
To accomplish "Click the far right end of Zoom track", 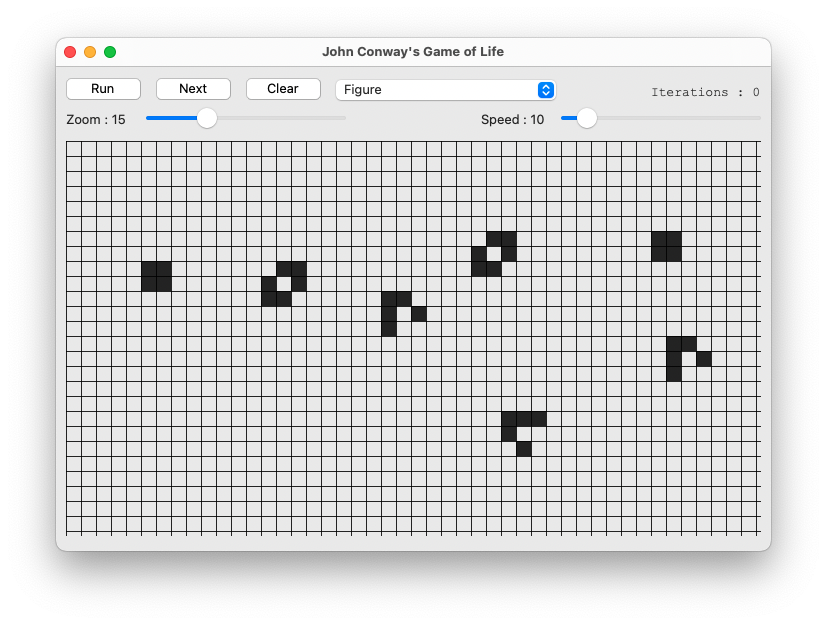I will click(x=344, y=118).
